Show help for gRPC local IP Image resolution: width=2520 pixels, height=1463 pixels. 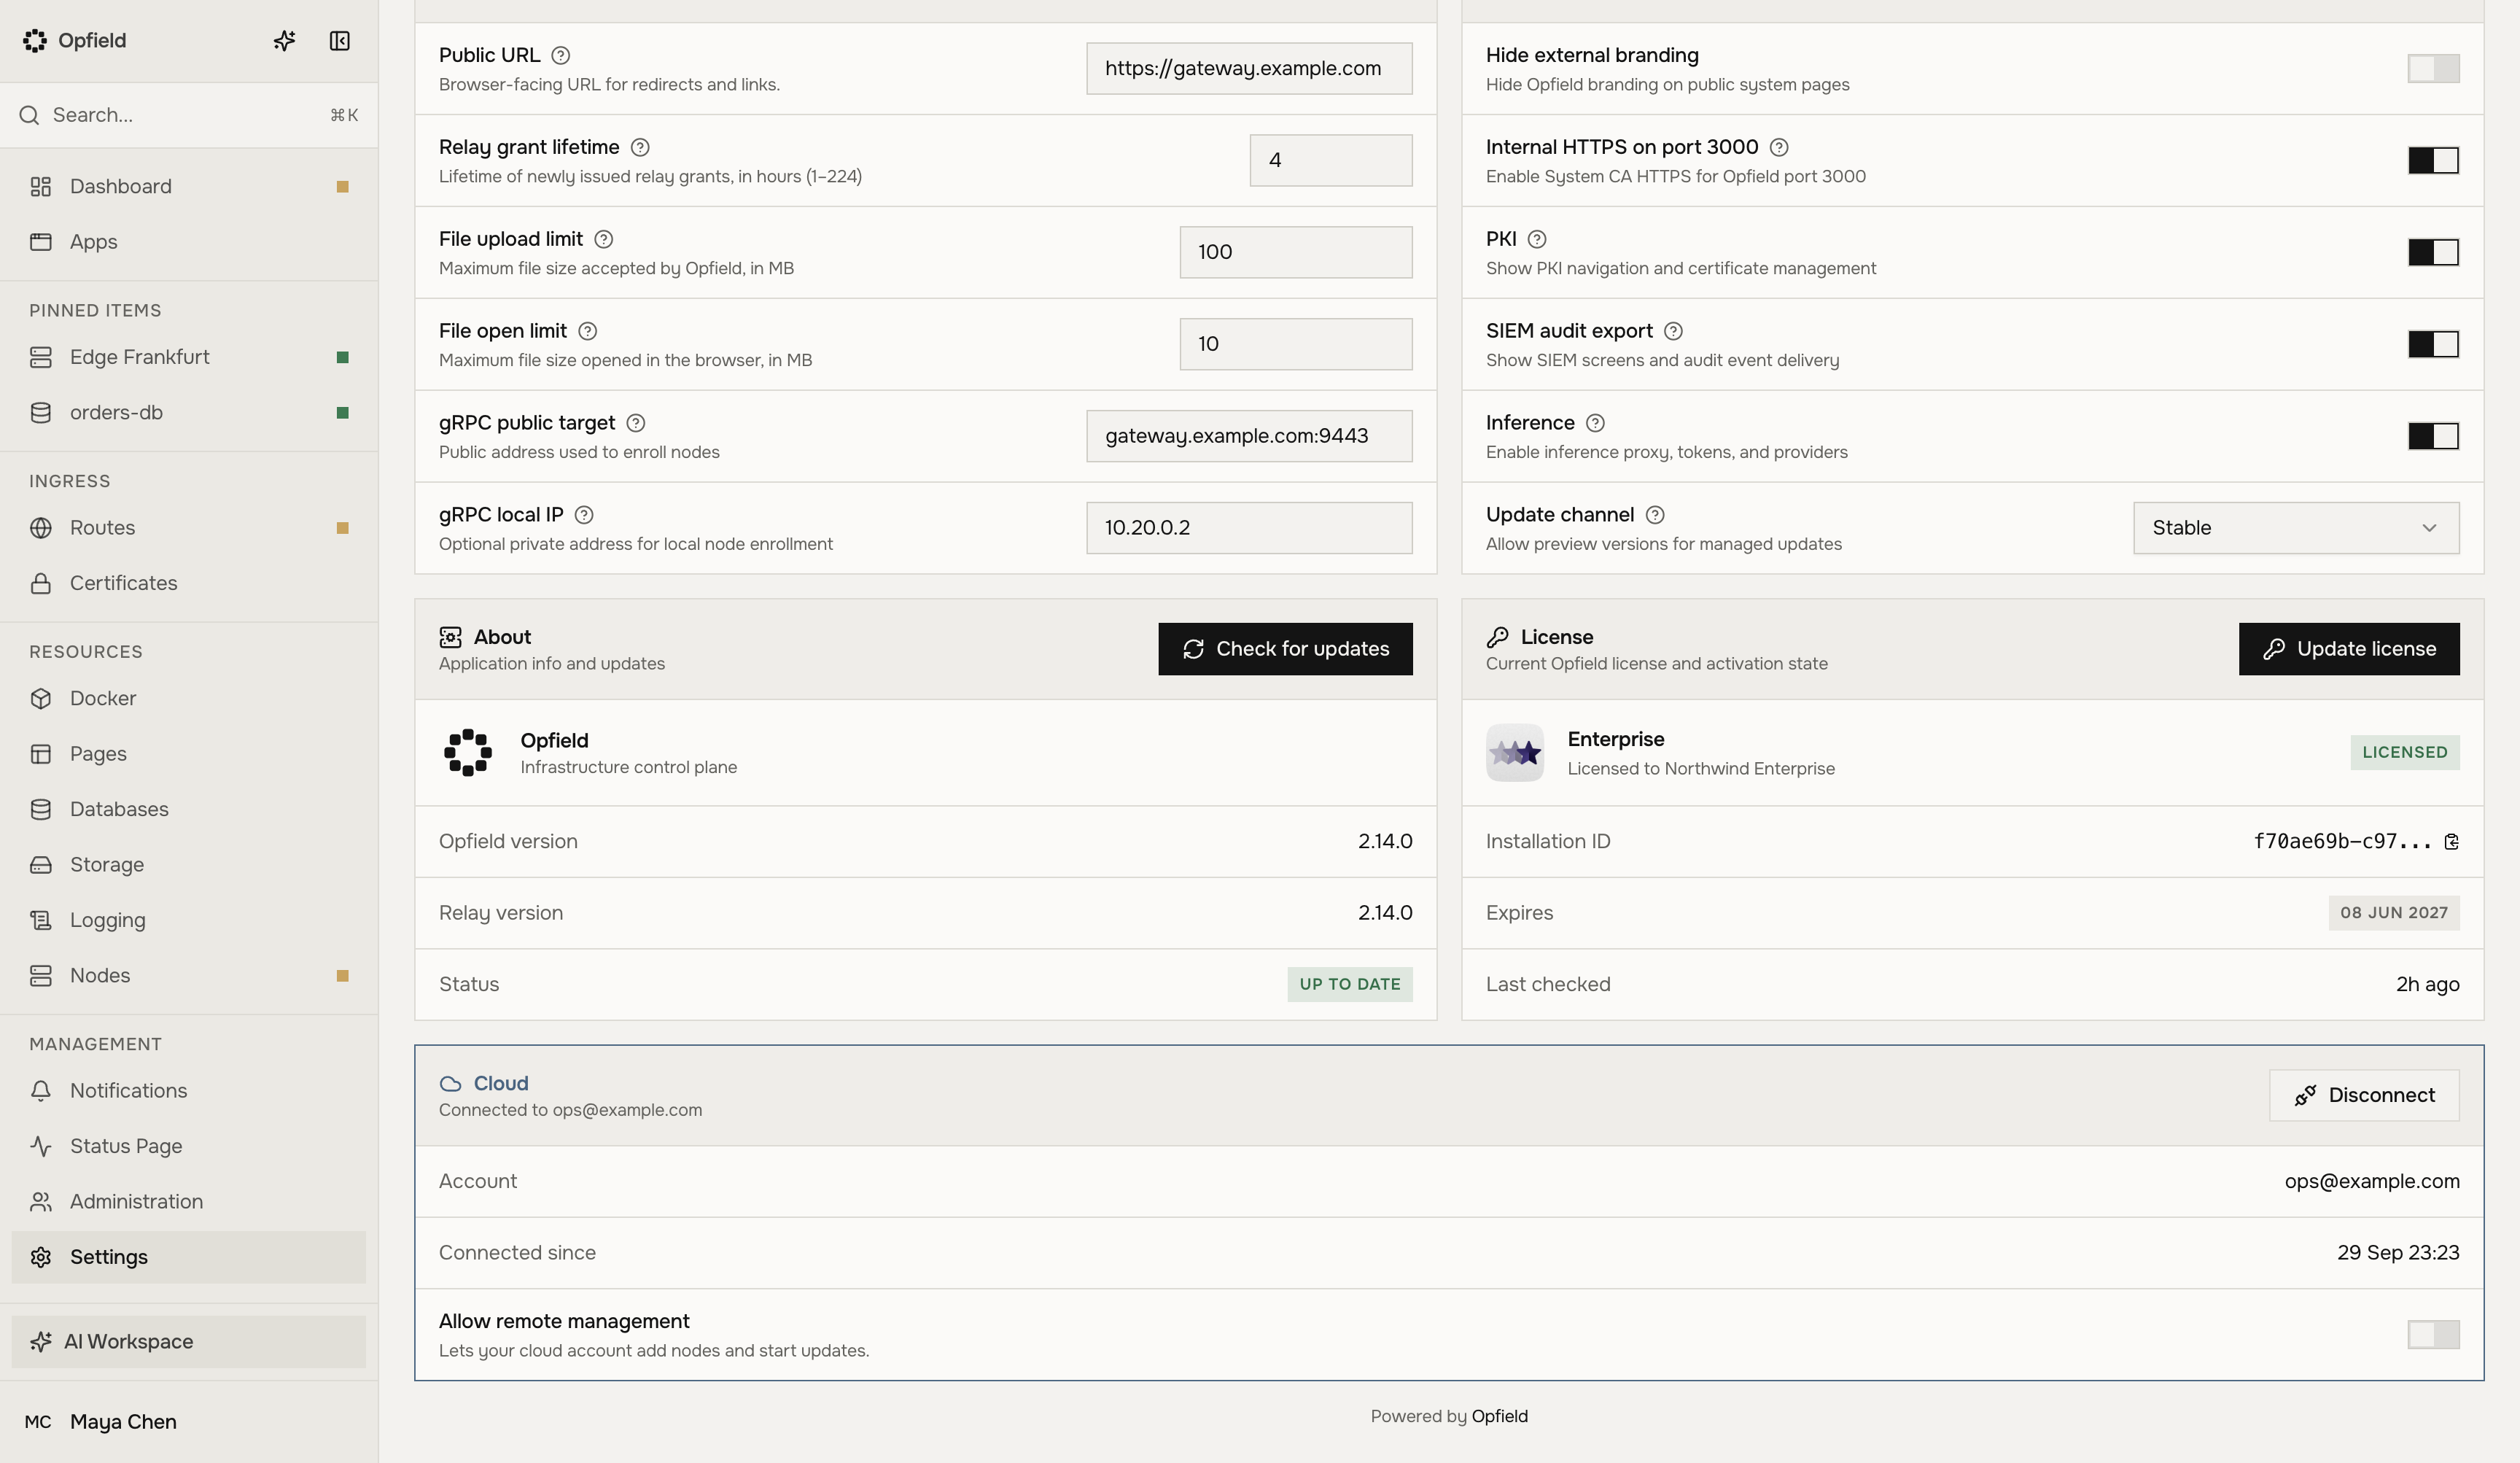tap(585, 516)
